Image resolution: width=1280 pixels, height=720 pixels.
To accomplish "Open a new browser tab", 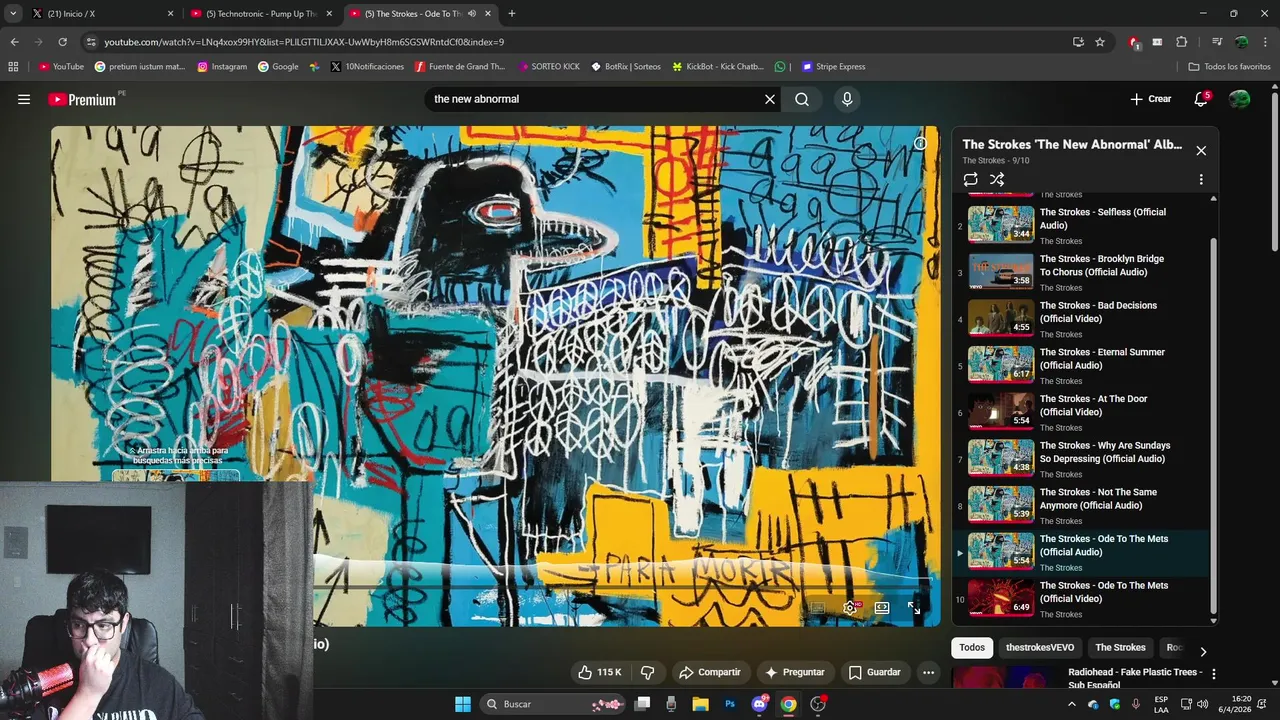I will [512, 14].
